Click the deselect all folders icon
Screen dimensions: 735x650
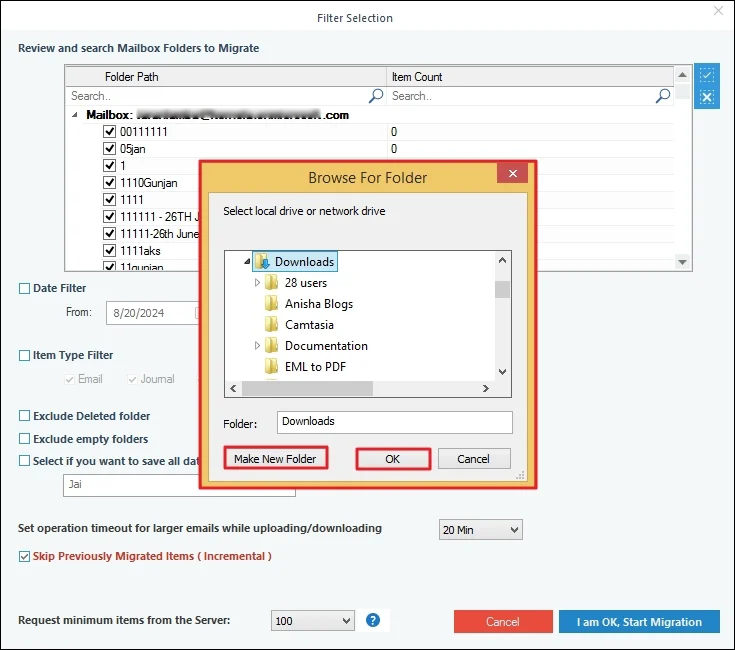pos(707,97)
